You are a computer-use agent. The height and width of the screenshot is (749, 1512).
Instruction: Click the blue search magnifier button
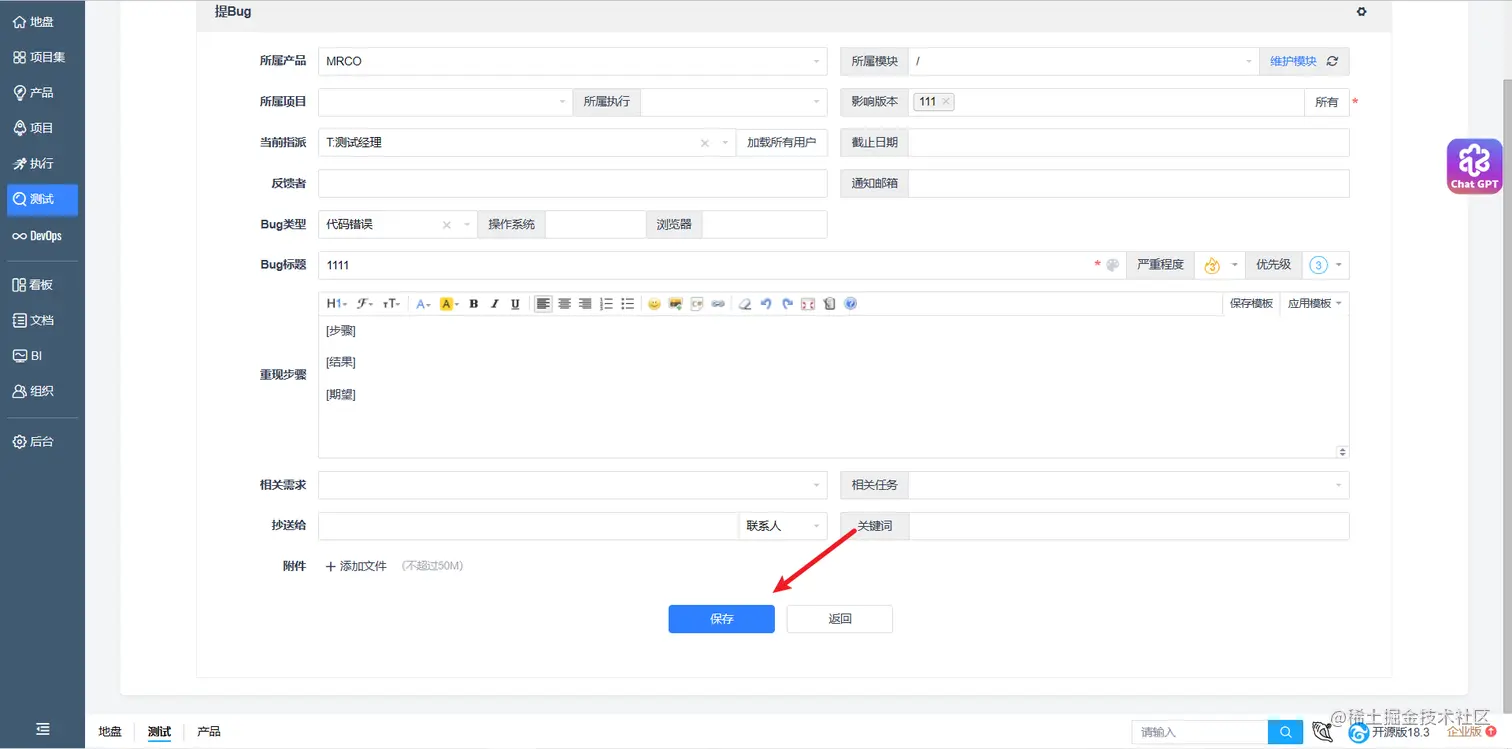1285,733
